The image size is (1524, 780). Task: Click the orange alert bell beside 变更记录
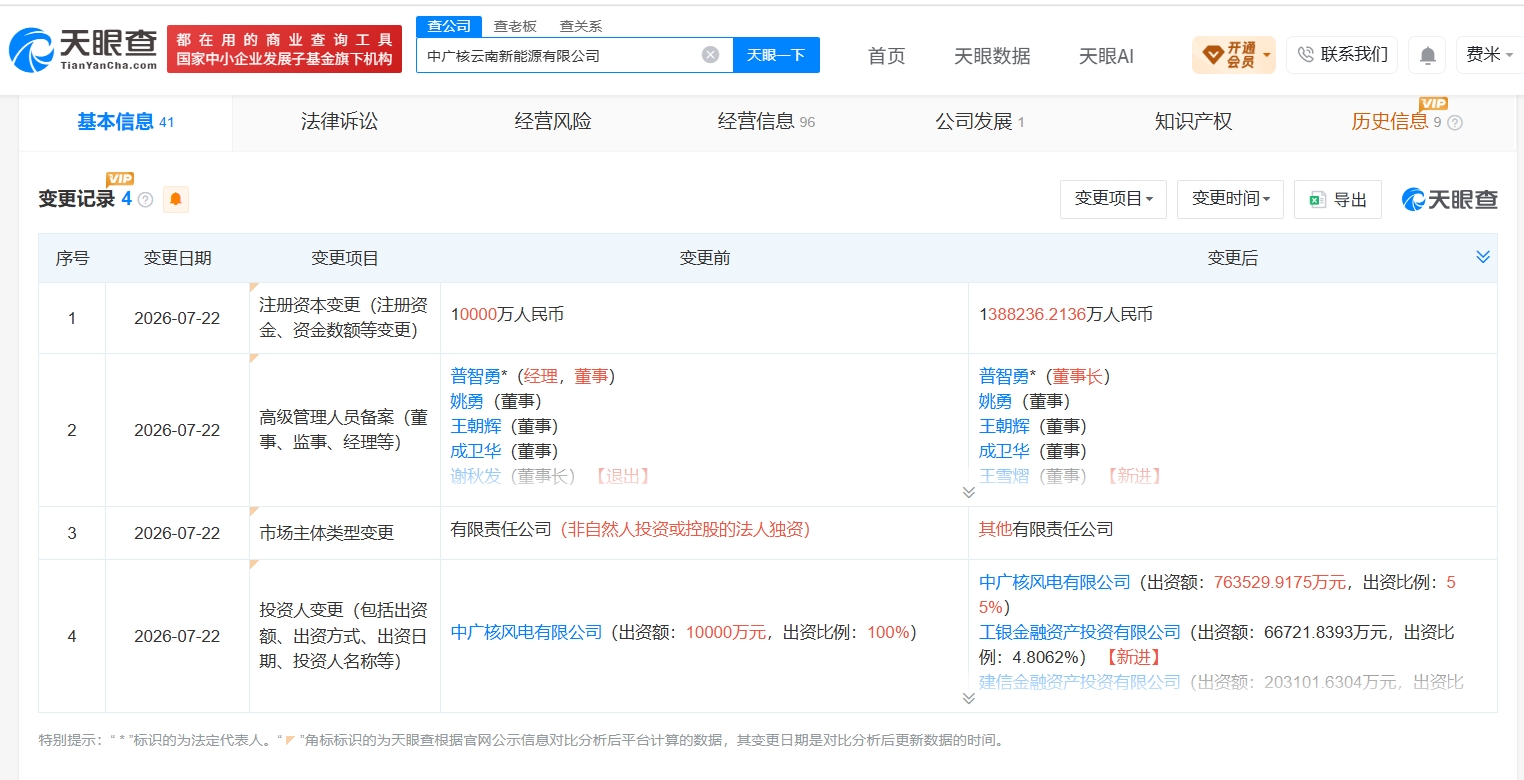pyautogui.click(x=175, y=199)
